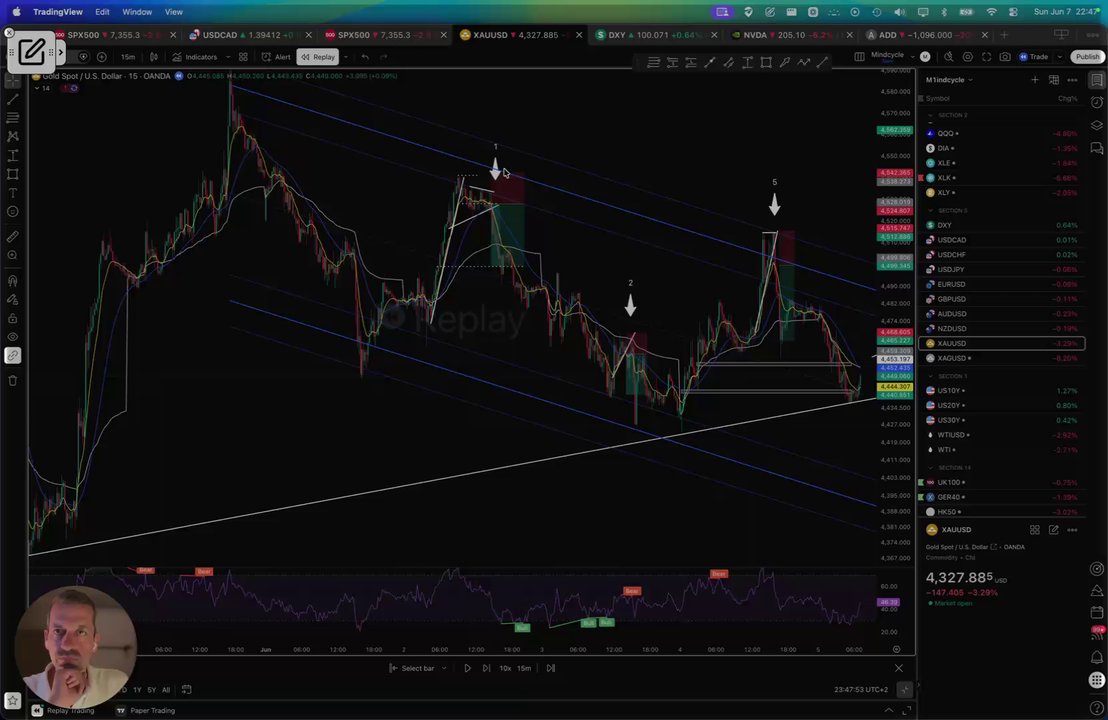Play the bar replay
1108x720 pixels.
point(467,668)
